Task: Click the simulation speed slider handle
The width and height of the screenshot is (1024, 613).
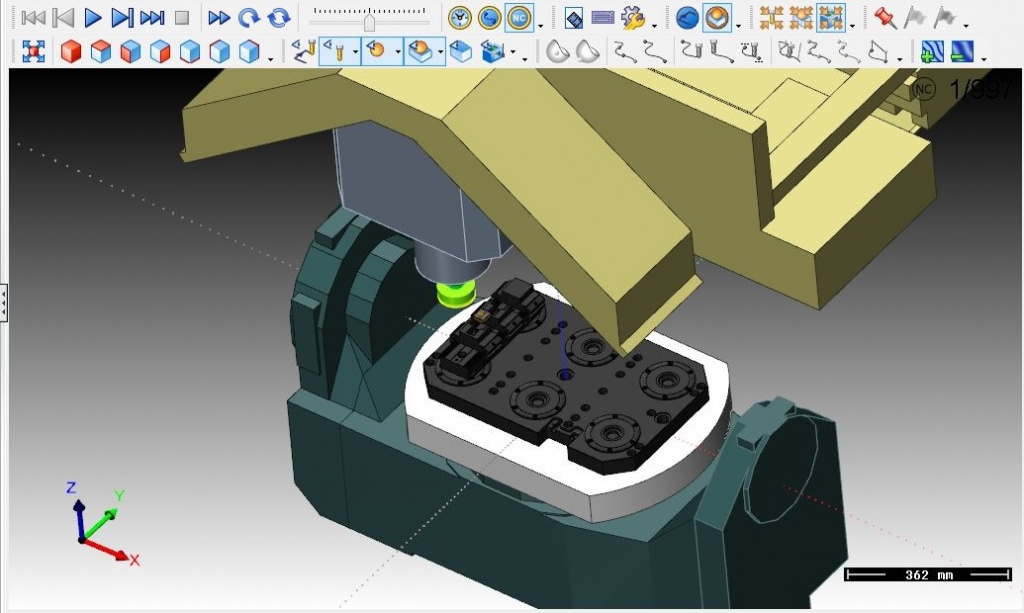Action: point(370,23)
